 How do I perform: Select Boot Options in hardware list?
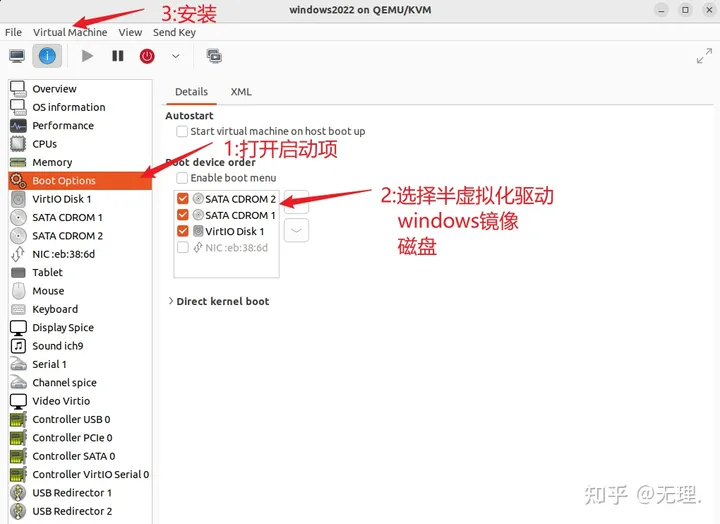[80, 180]
